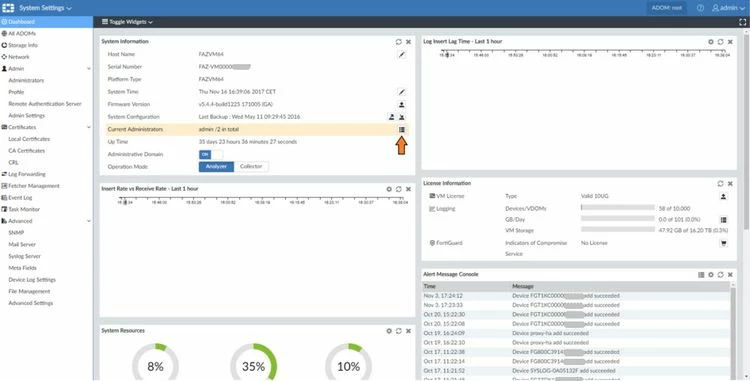750x381 pixels.
Task: Select Collector operation mode
Action: point(251,167)
